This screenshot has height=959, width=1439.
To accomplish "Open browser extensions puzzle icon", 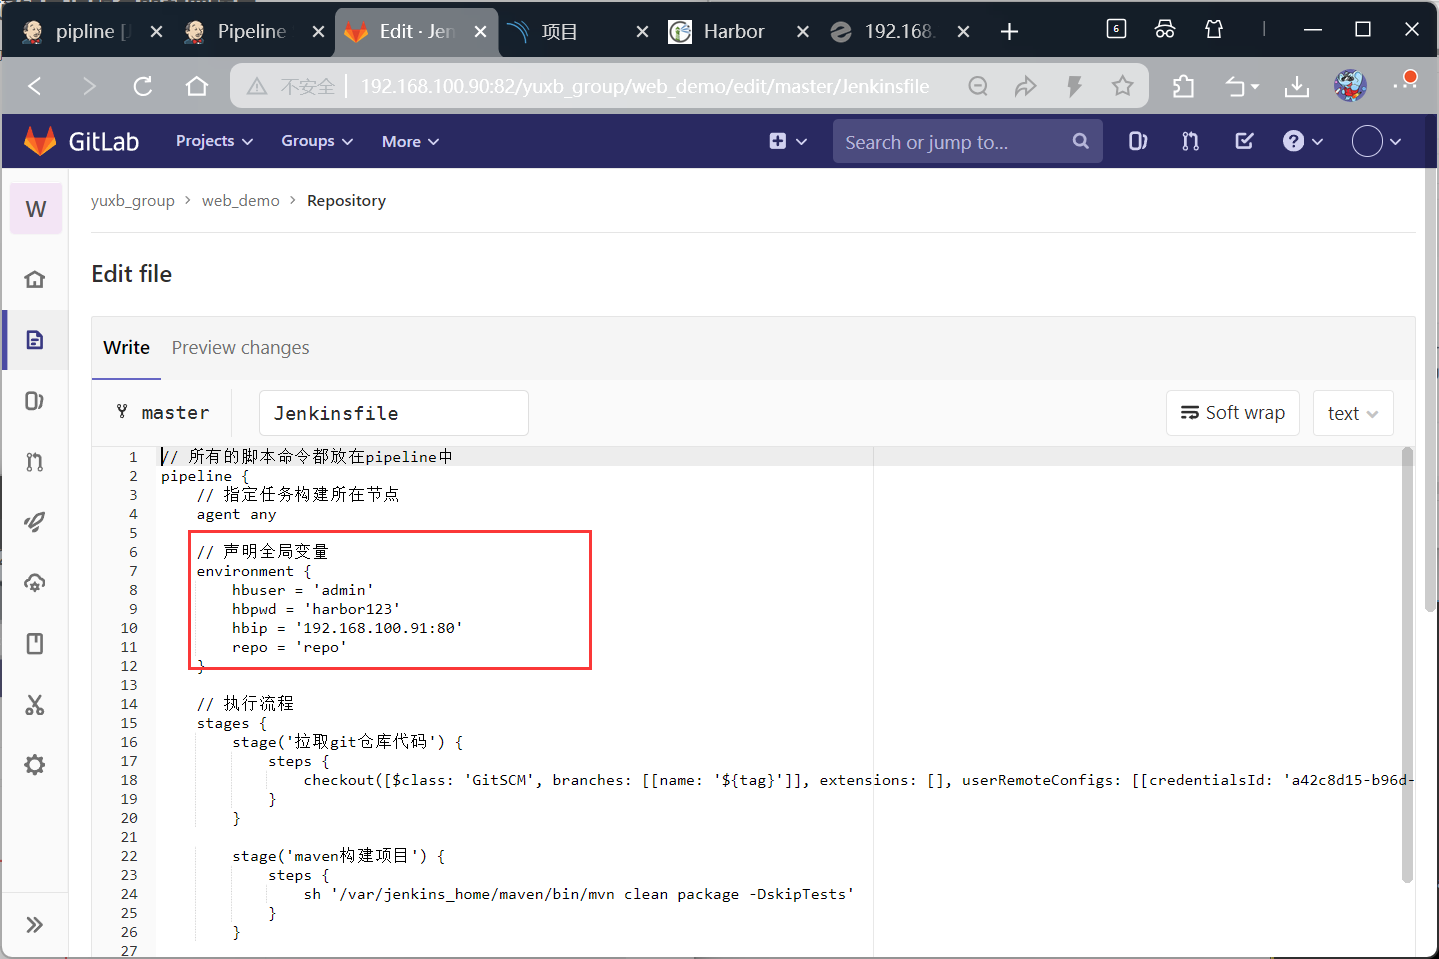I will 1183,86.
